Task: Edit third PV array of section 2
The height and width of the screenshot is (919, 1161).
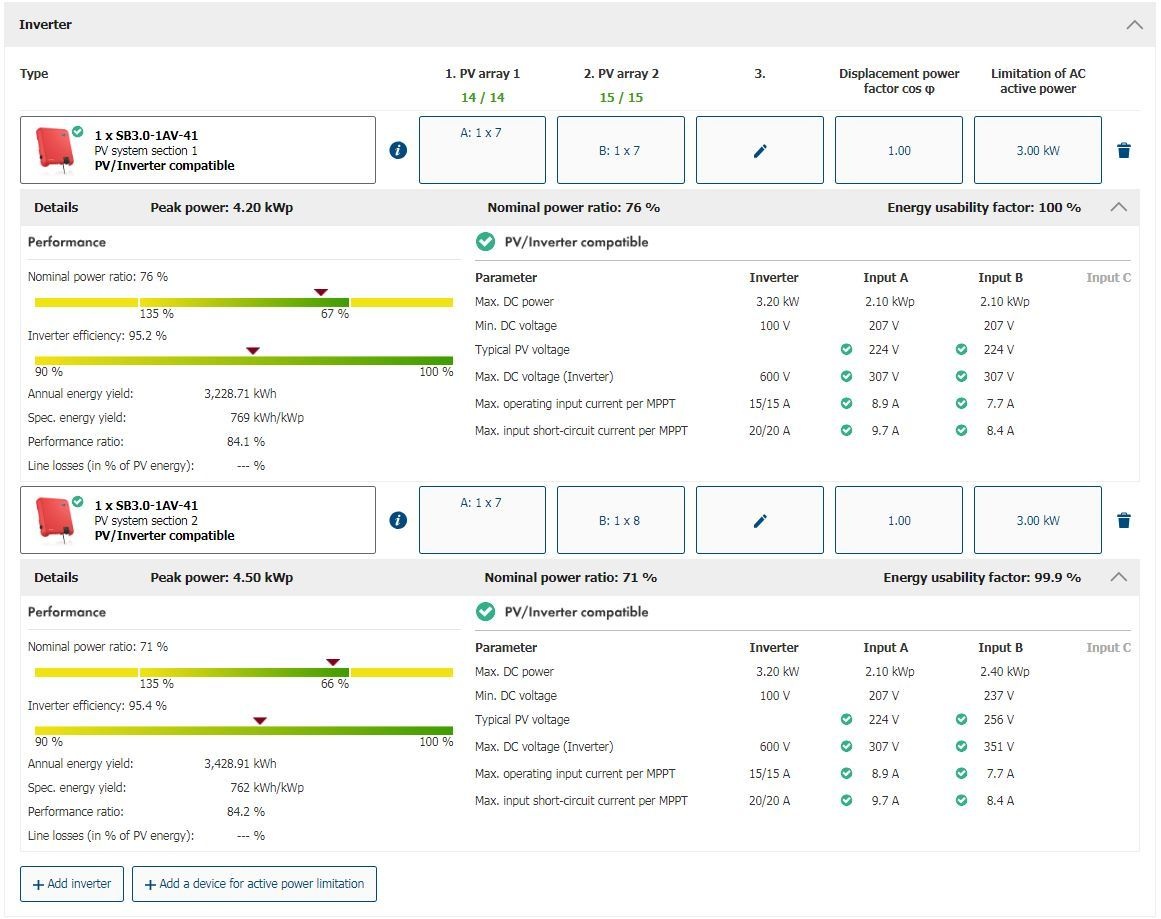Action: click(x=759, y=520)
